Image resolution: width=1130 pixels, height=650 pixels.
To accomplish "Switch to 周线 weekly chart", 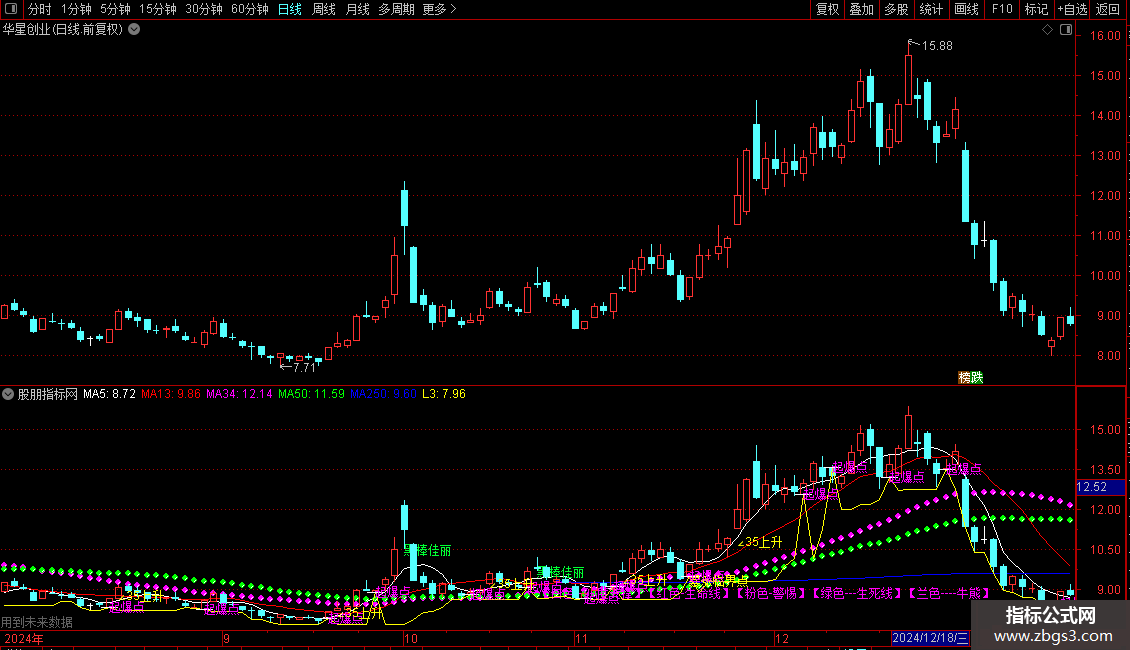I will [324, 9].
